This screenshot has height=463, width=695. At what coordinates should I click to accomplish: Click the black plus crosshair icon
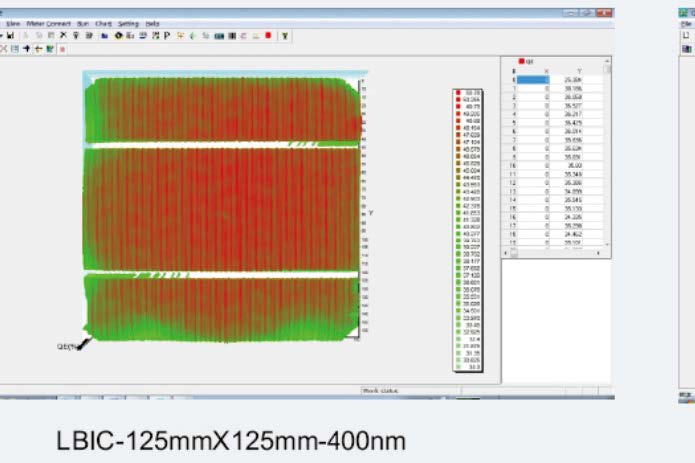[27, 47]
